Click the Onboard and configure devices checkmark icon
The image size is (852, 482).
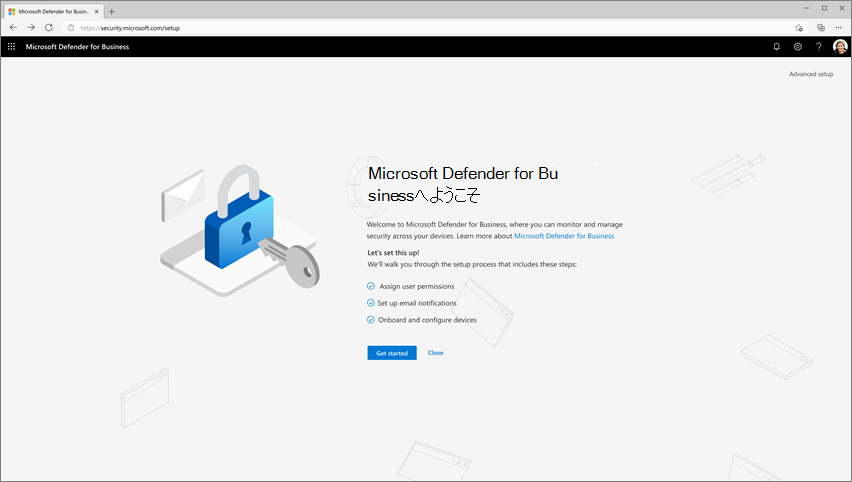371,320
